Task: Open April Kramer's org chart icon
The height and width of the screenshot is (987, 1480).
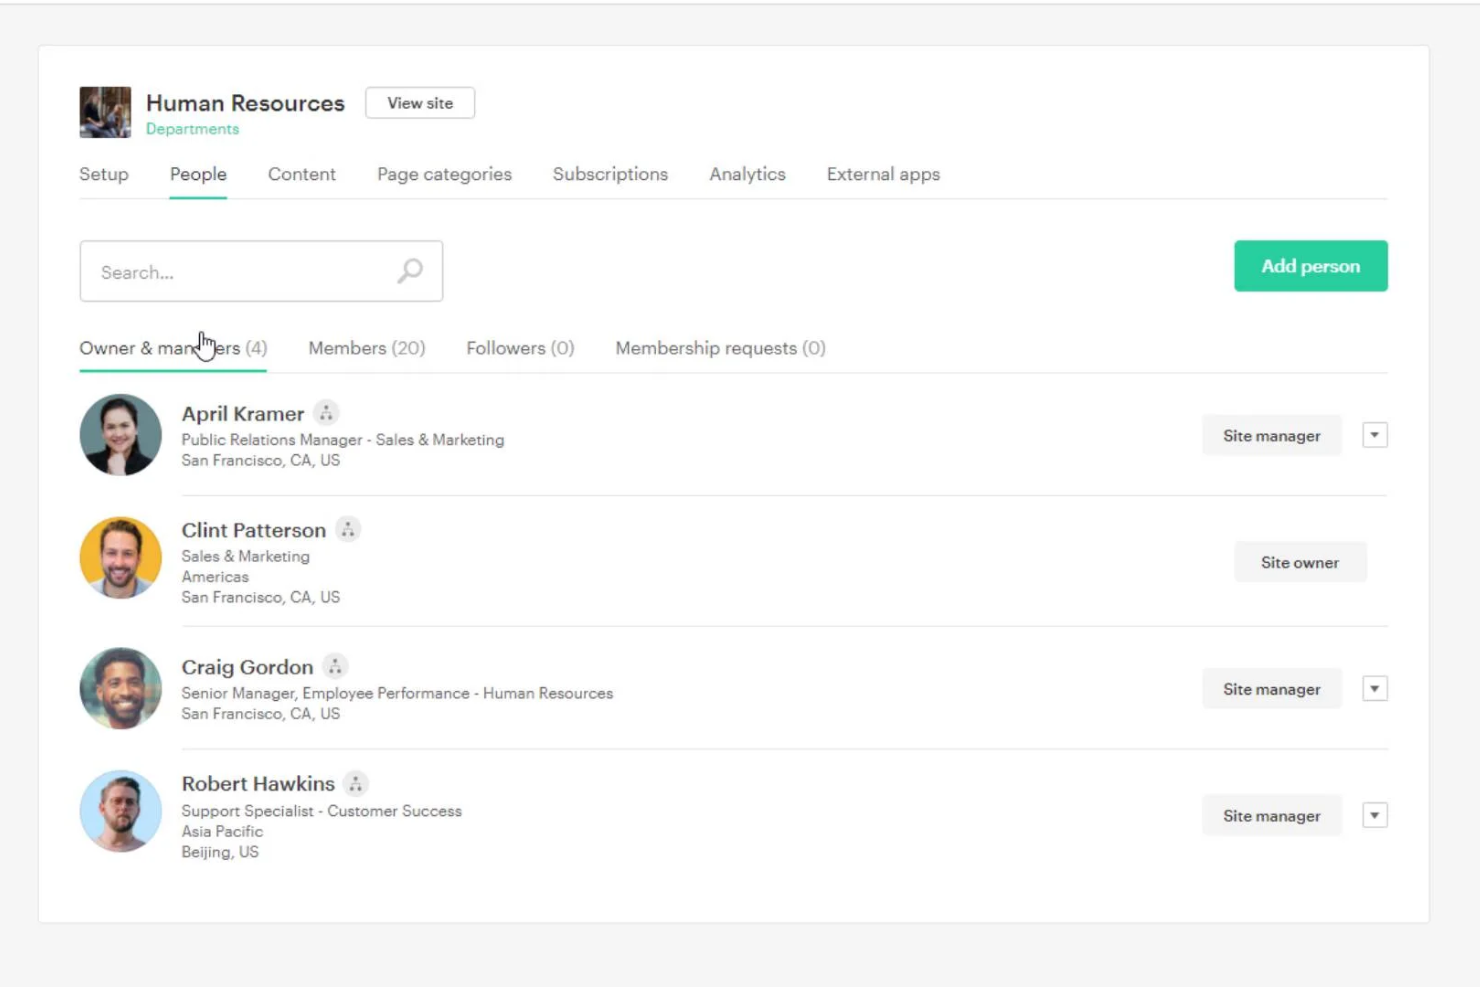Action: [326, 412]
